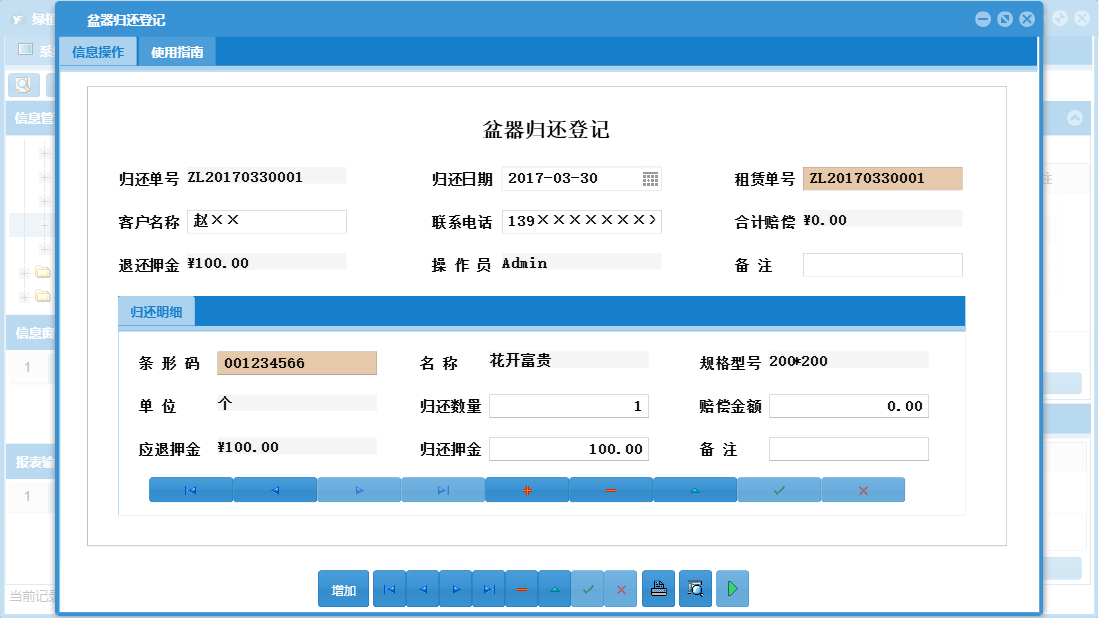Go to previous record in detail navigator

[275, 489]
